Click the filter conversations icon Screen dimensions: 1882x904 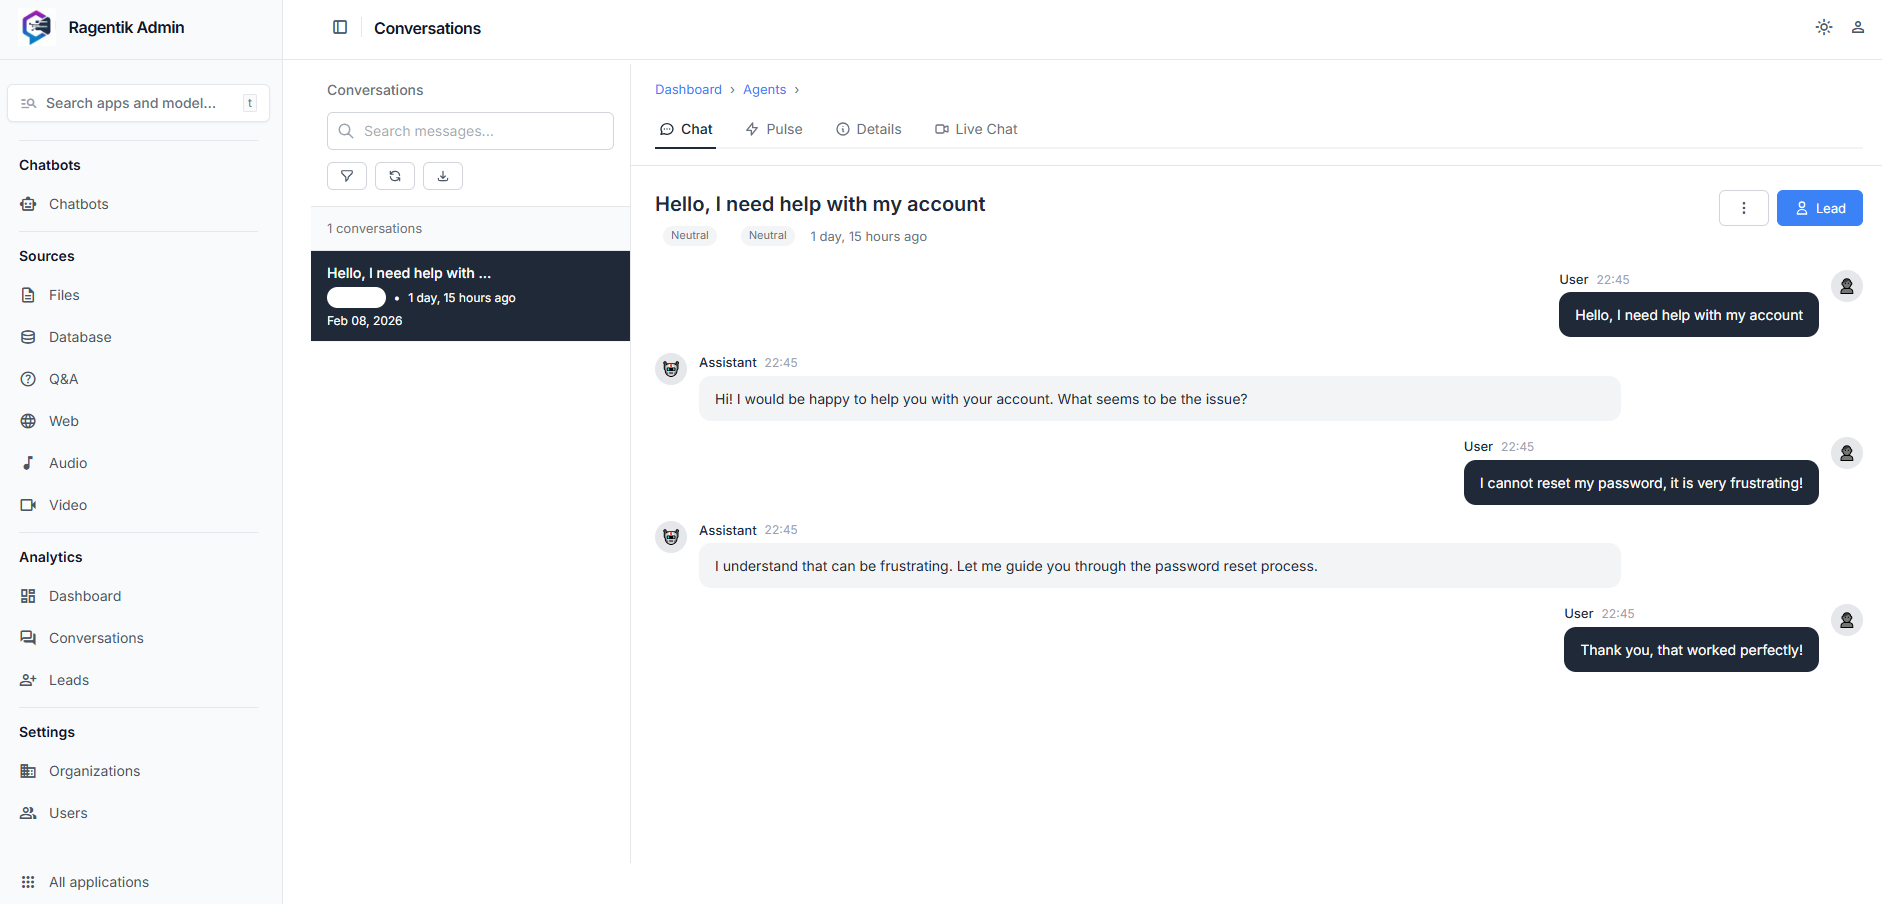pos(347,176)
